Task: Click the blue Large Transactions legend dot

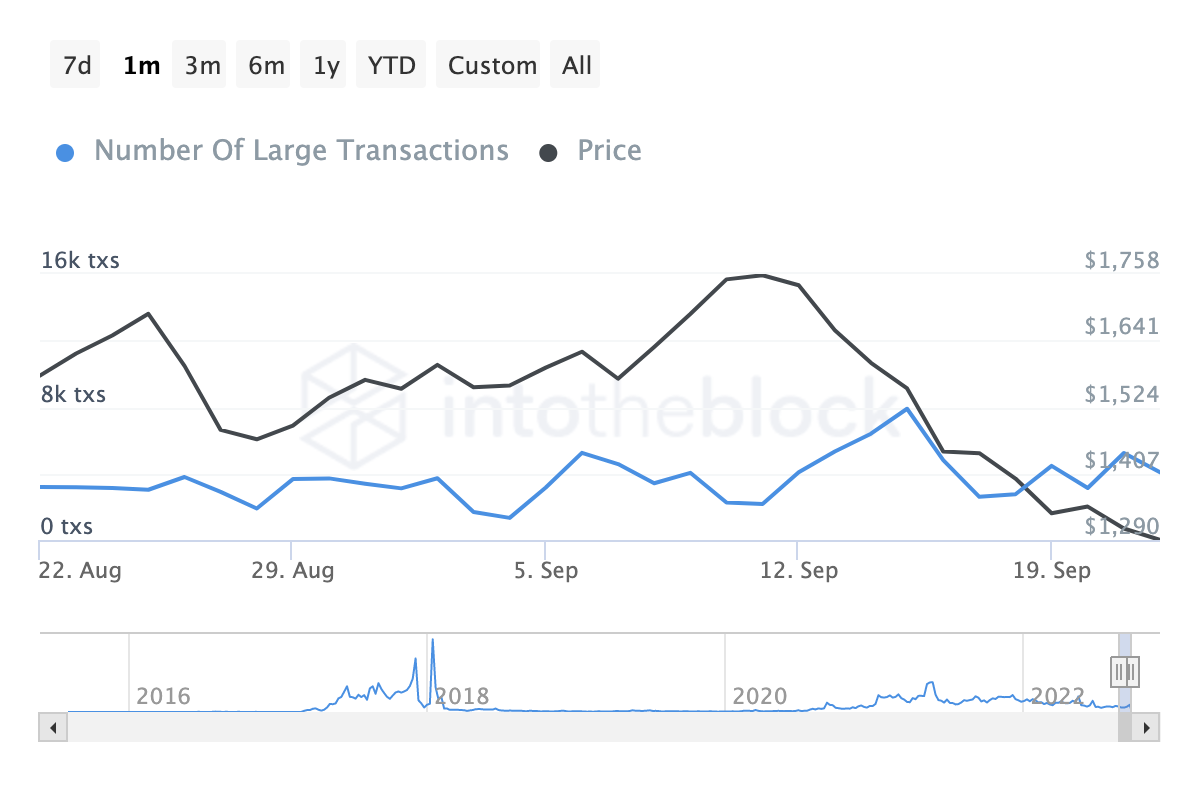Action: 65,153
